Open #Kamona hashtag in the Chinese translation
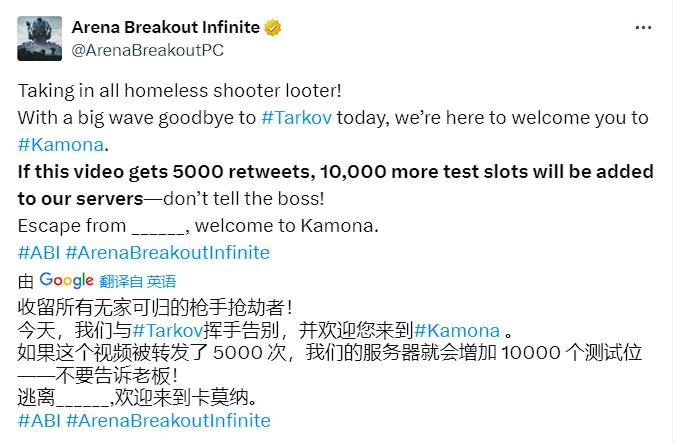The image size is (676, 444). click(x=456, y=330)
